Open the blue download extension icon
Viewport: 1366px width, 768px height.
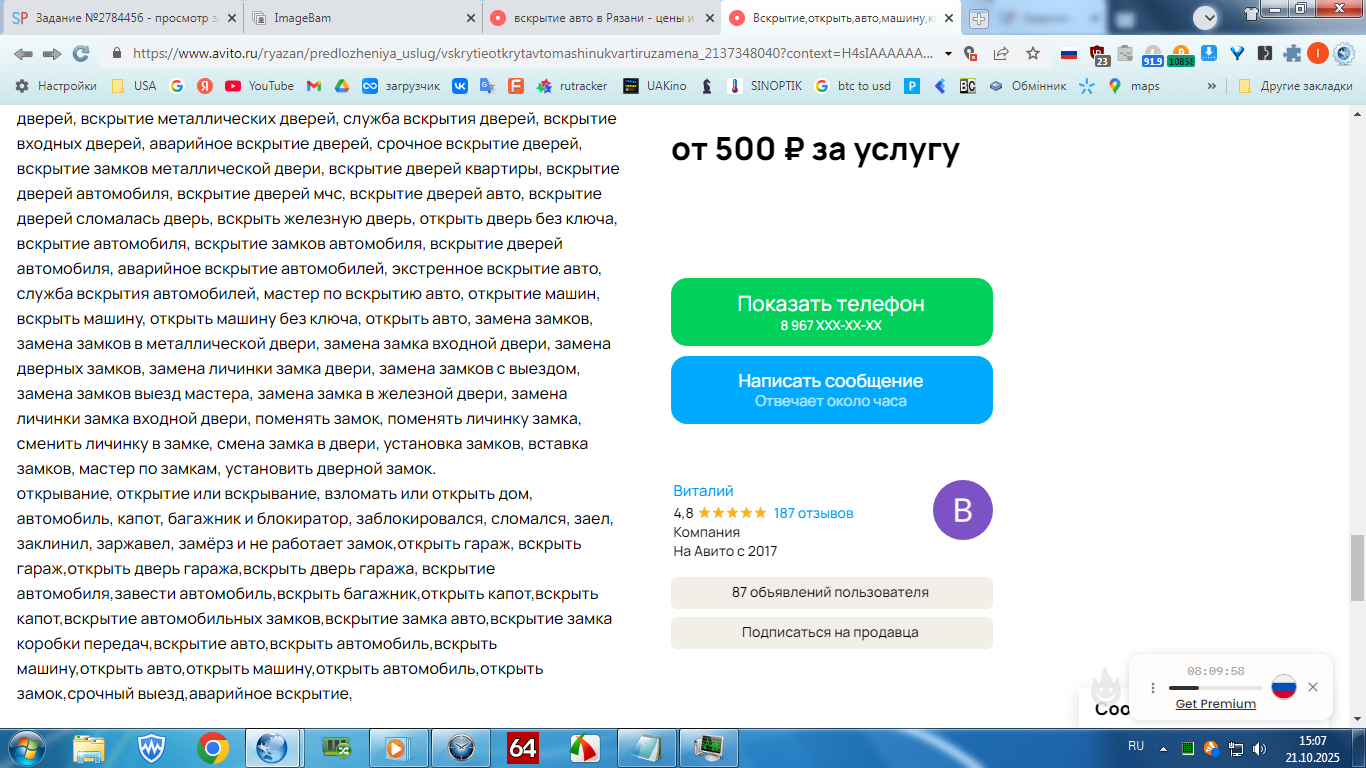click(1209, 53)
